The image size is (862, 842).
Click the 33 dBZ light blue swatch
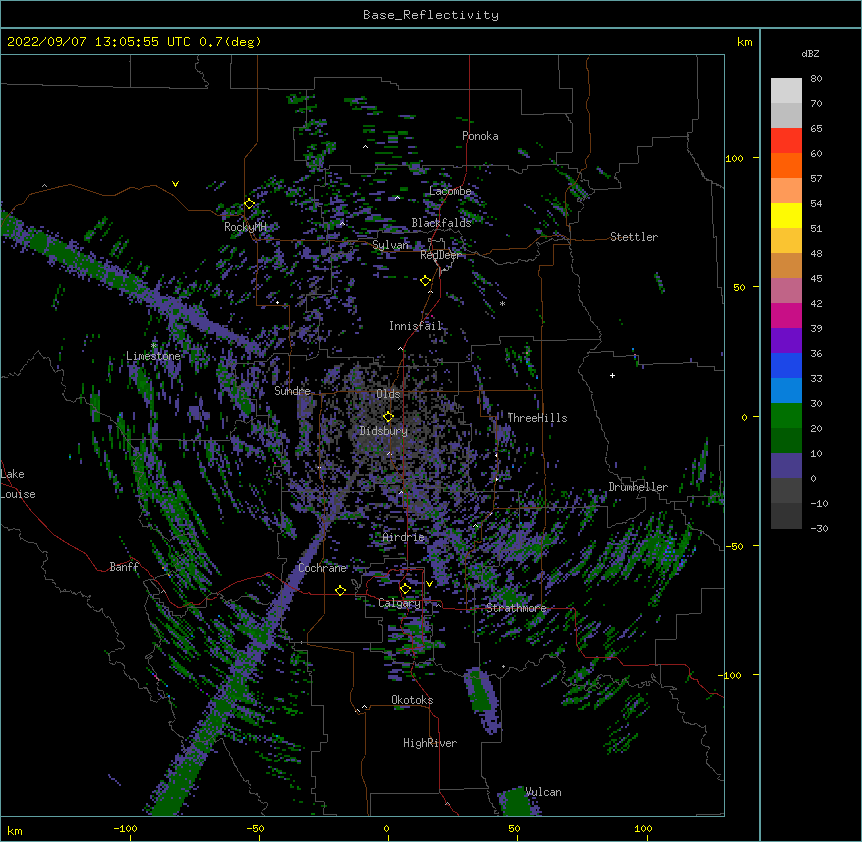pyautogui.click(x=786, y=390)
